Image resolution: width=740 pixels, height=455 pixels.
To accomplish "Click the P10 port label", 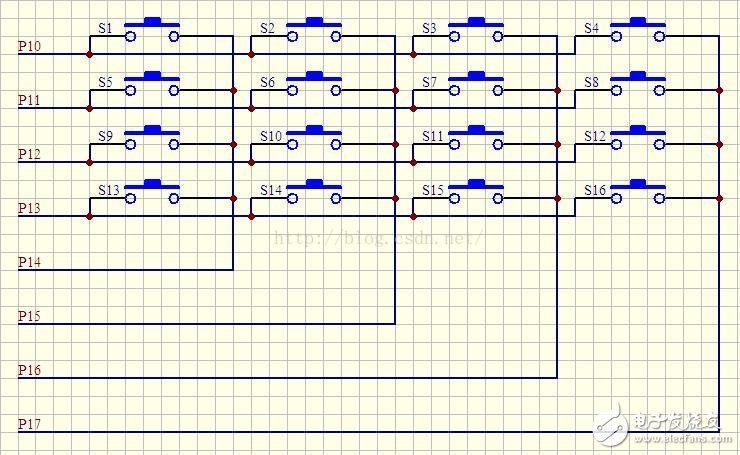I will (30, 46).
